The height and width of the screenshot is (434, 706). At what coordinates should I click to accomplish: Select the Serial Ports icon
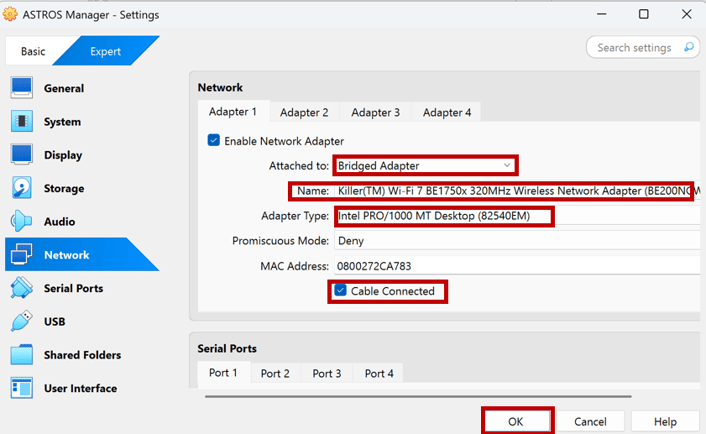point(22,288)
